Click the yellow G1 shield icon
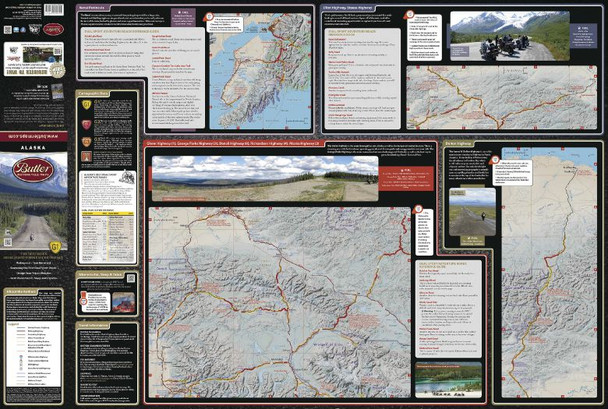 (88, 104)
